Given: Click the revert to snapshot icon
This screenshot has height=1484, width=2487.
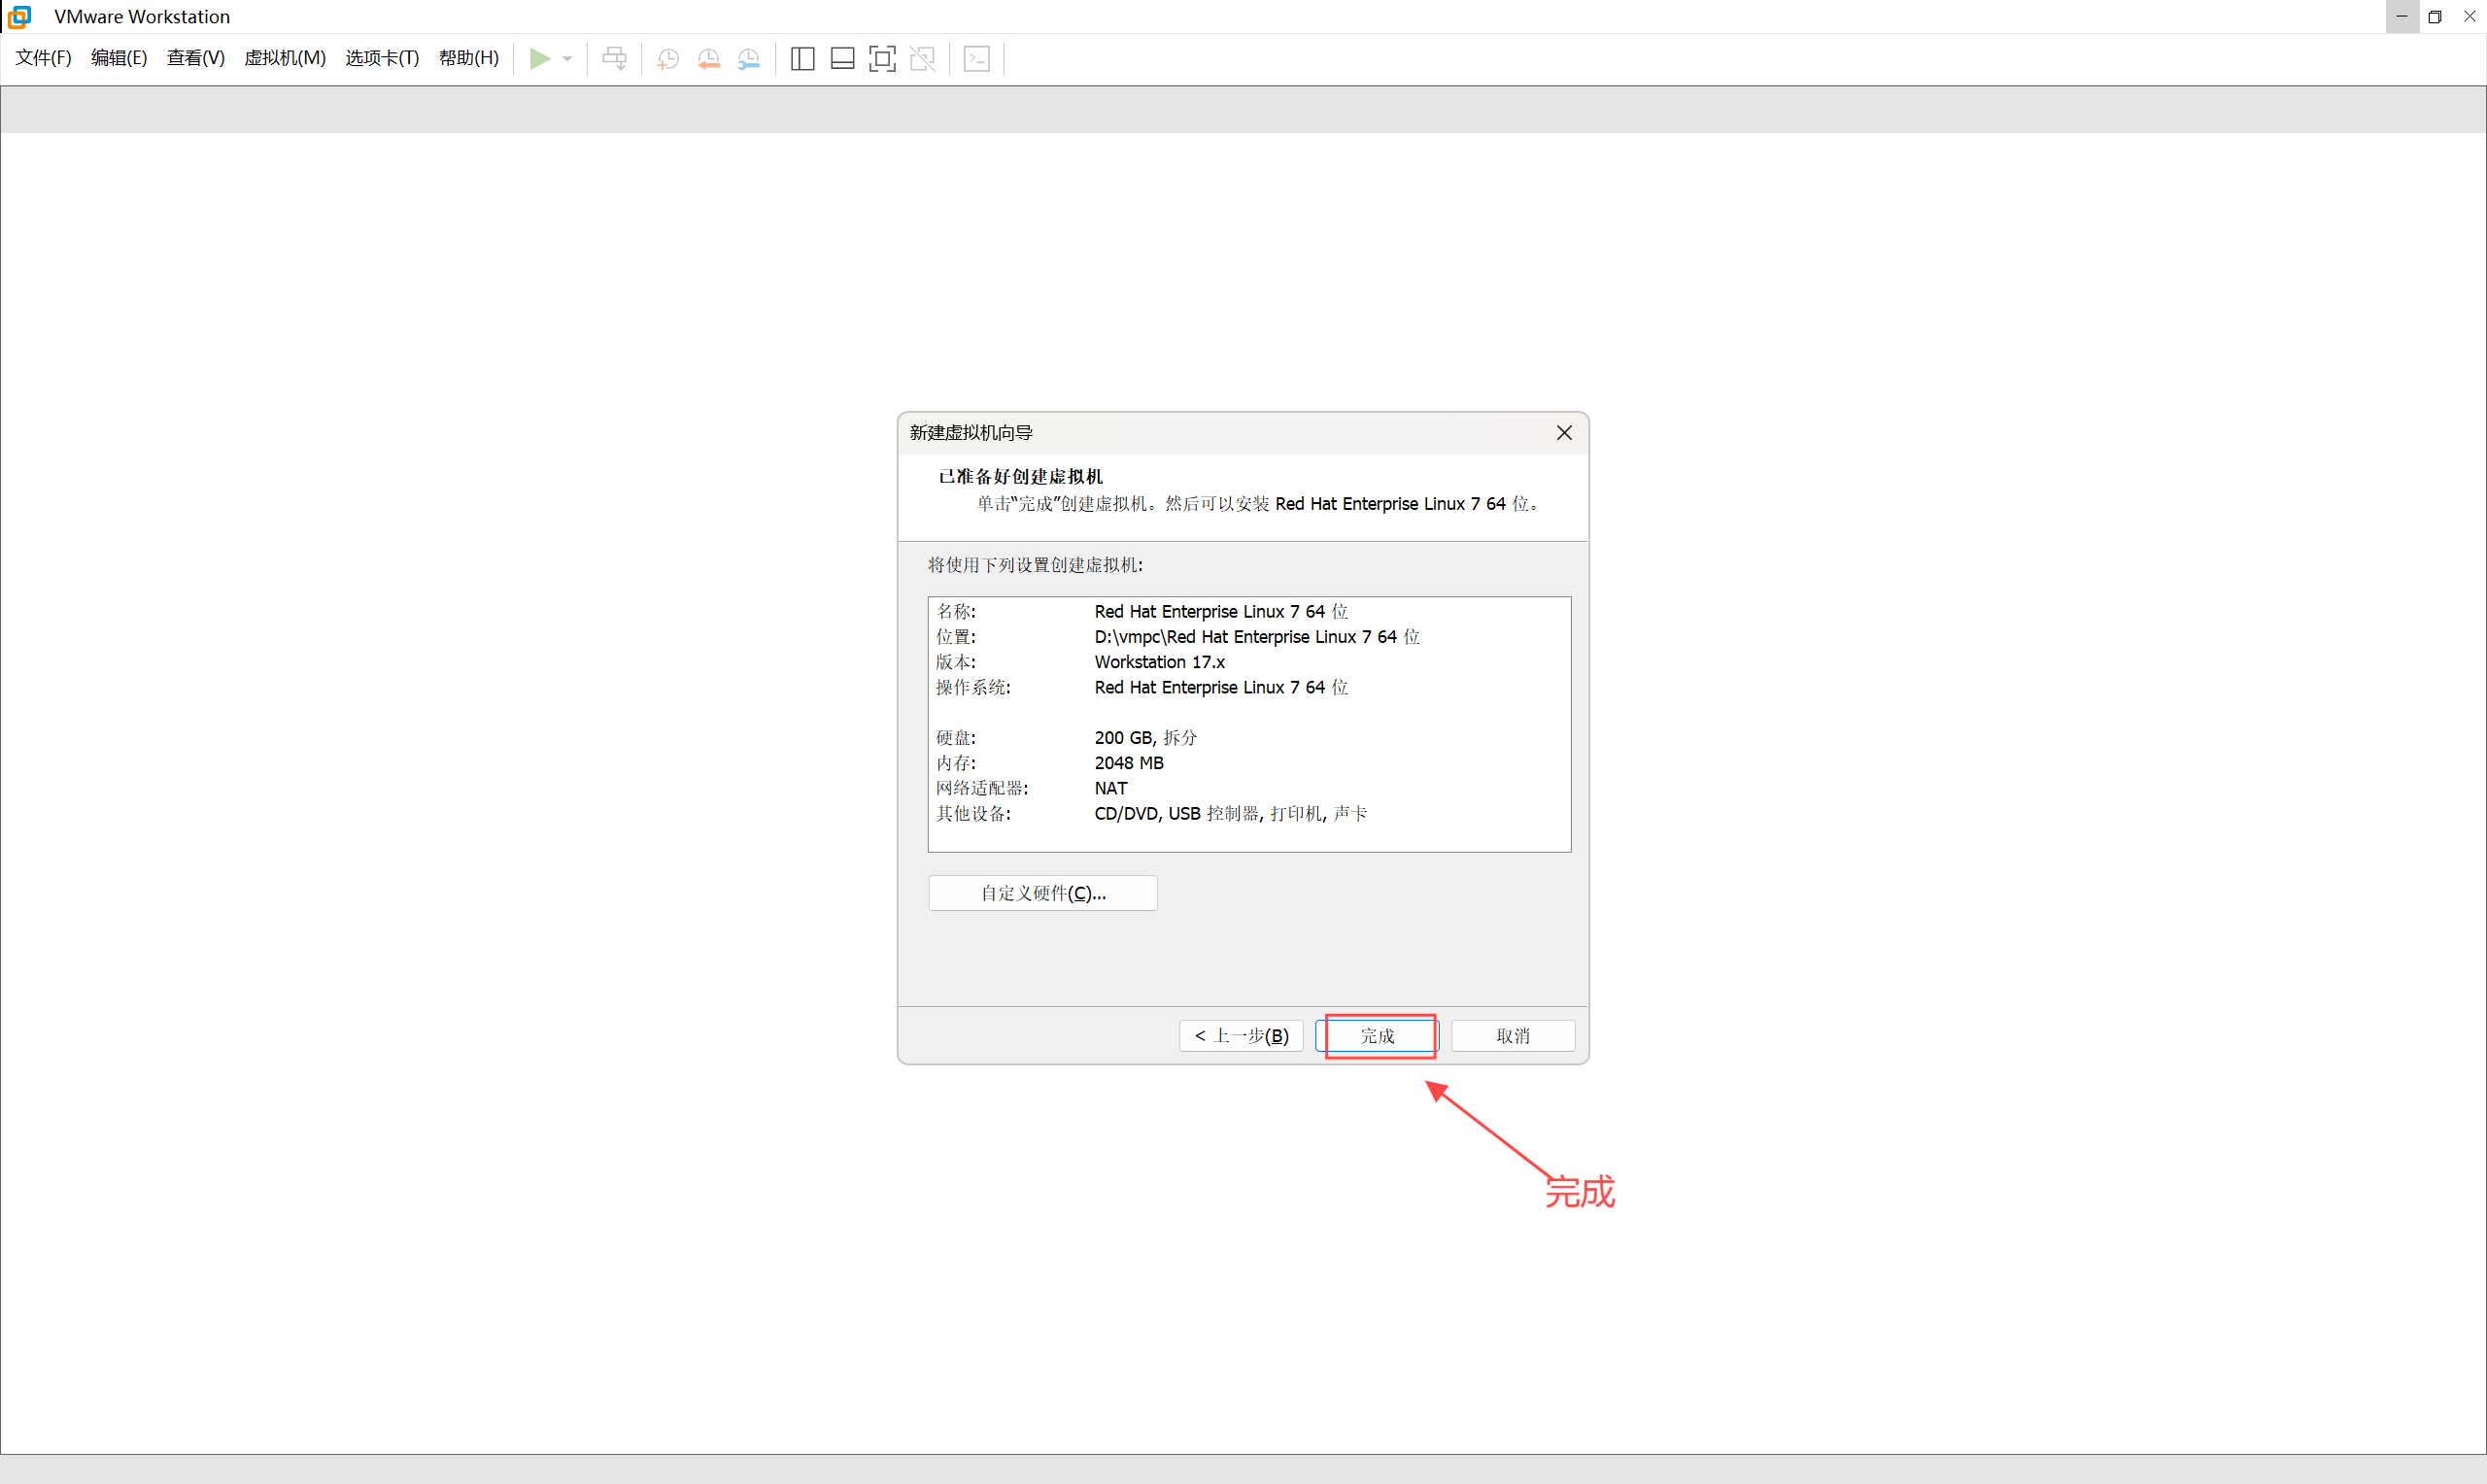Looking at the screenshot, I should [708, 59].
